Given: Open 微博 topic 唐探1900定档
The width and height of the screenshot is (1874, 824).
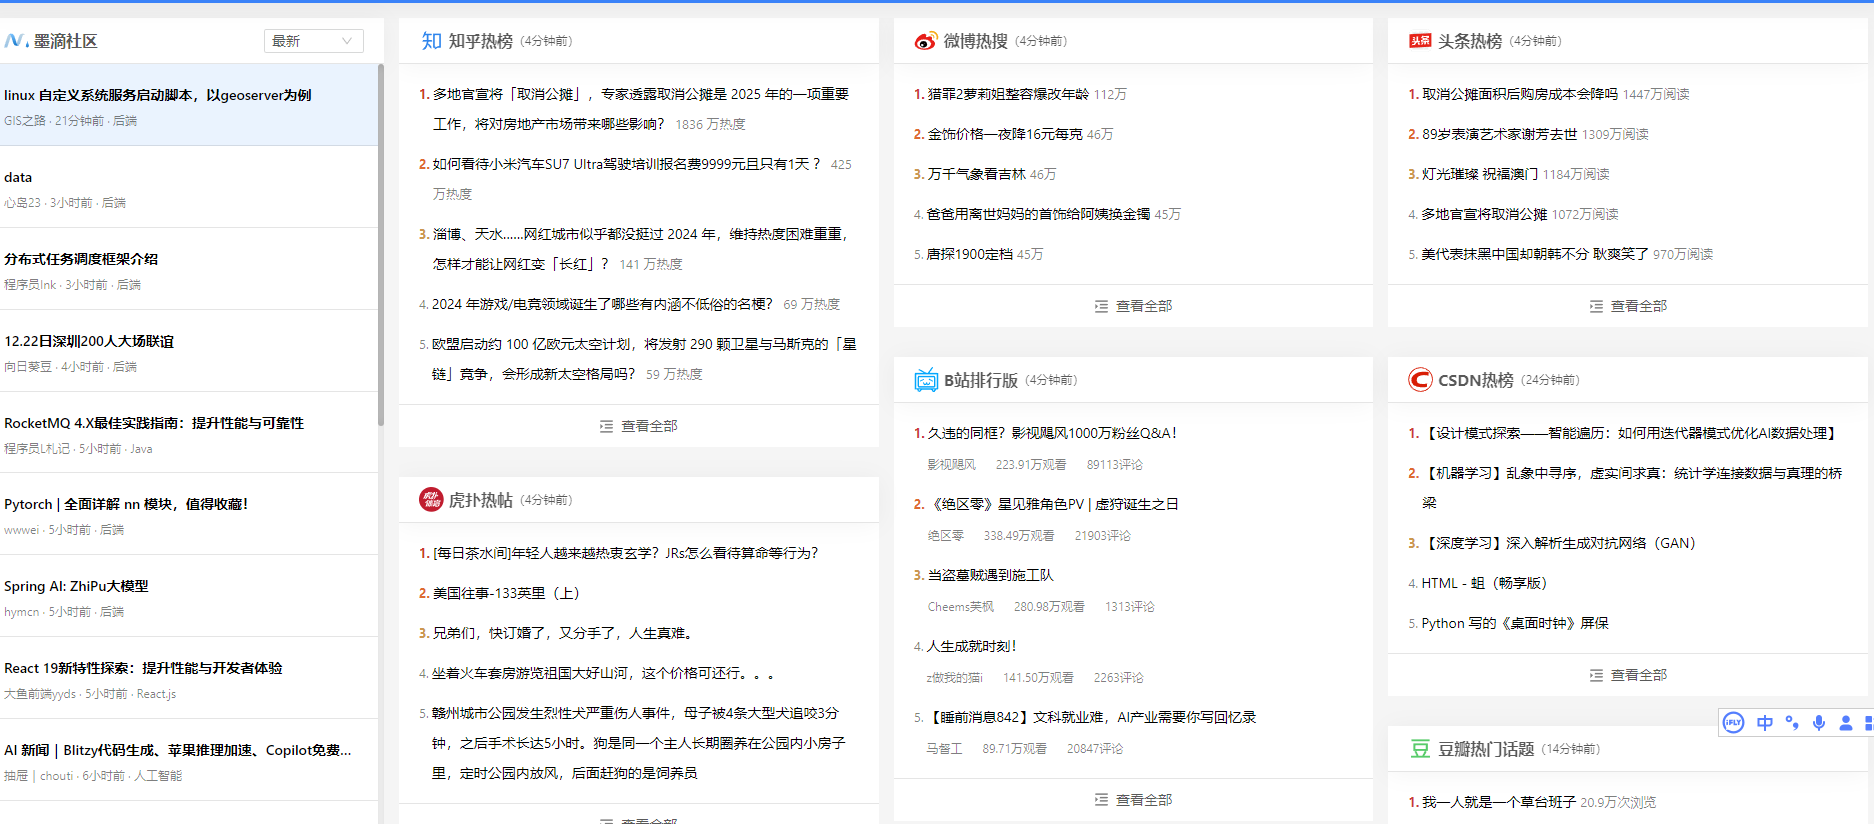Looking at the screenshot, I should pos(969,254).
